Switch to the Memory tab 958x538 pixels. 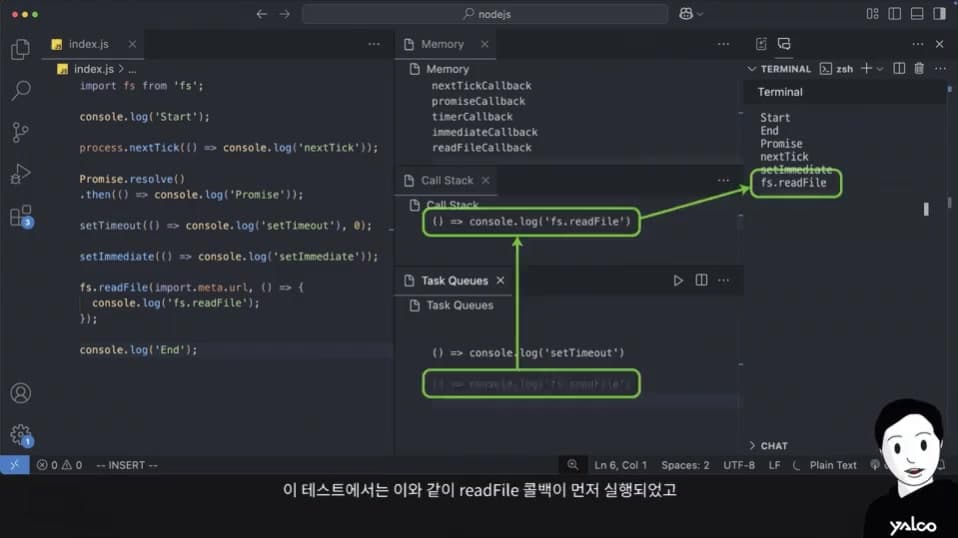point(442,44)
